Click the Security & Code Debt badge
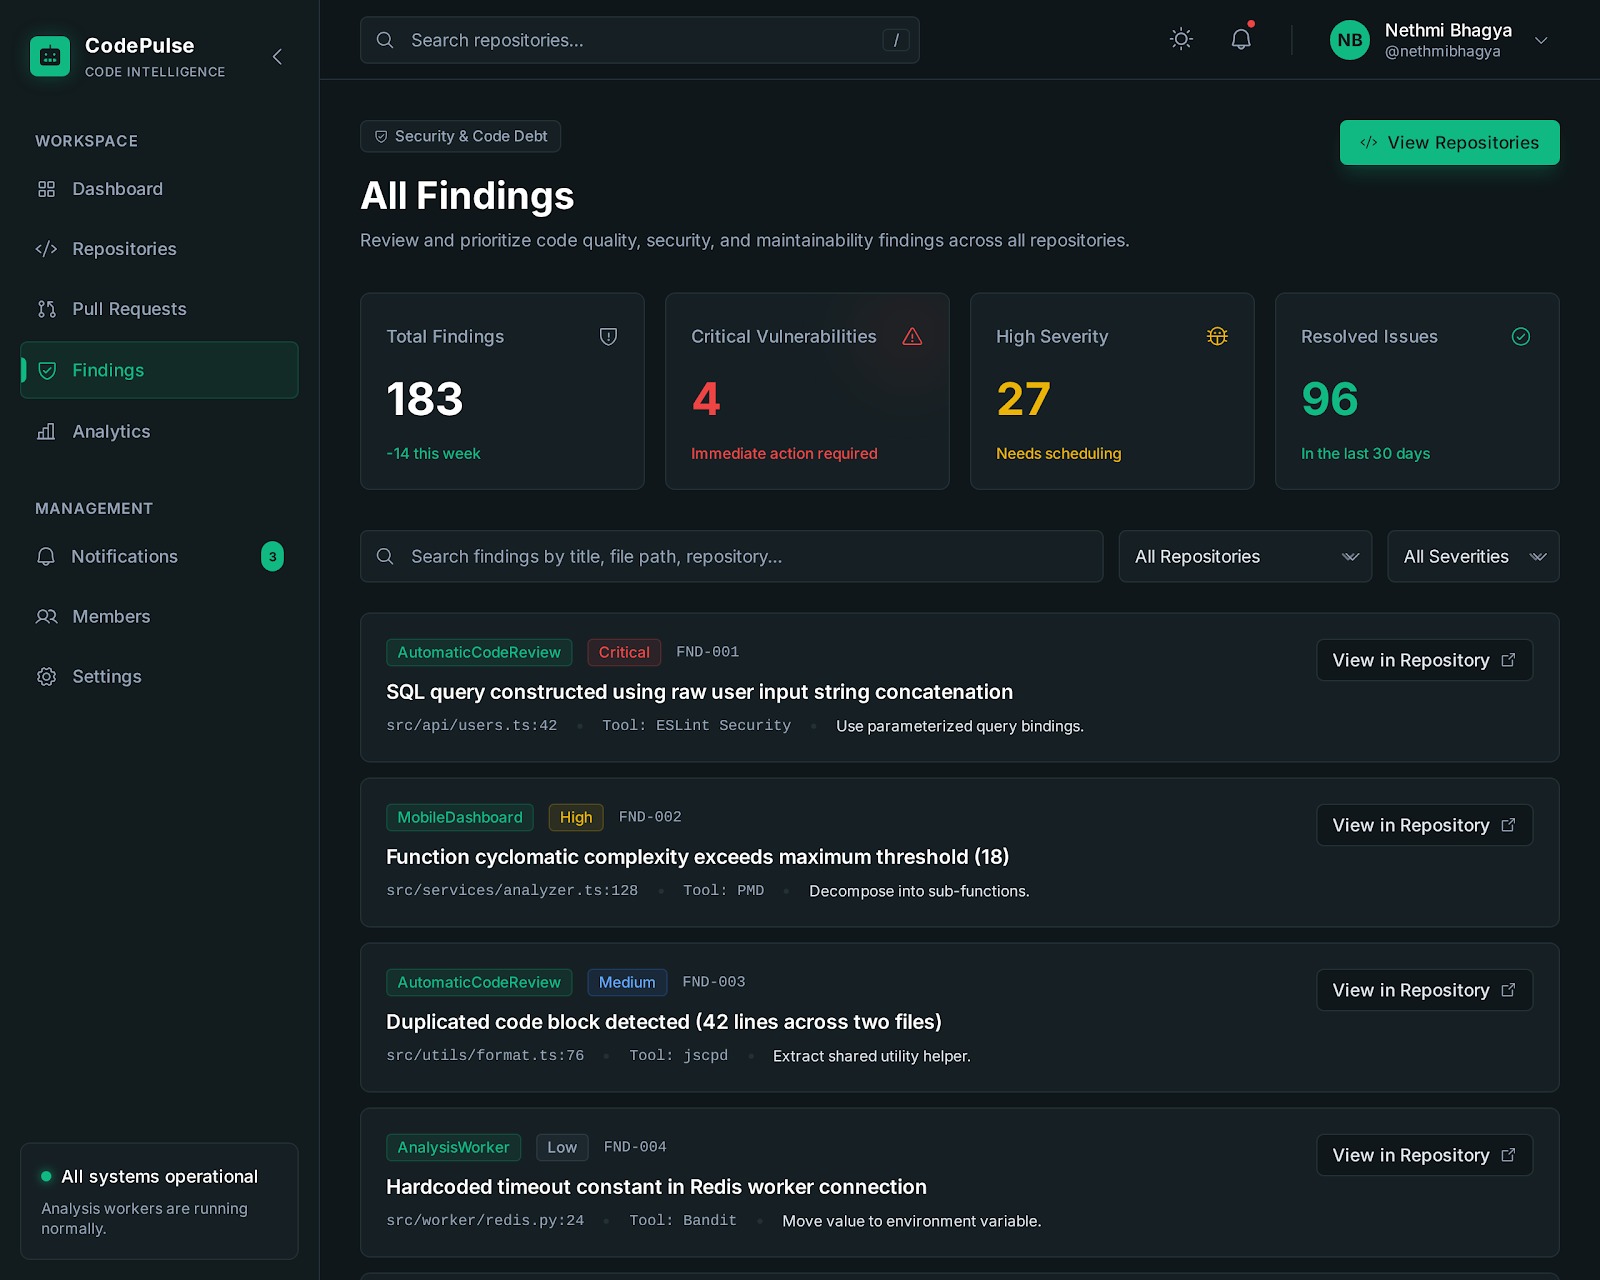 (x=460, y=136)
